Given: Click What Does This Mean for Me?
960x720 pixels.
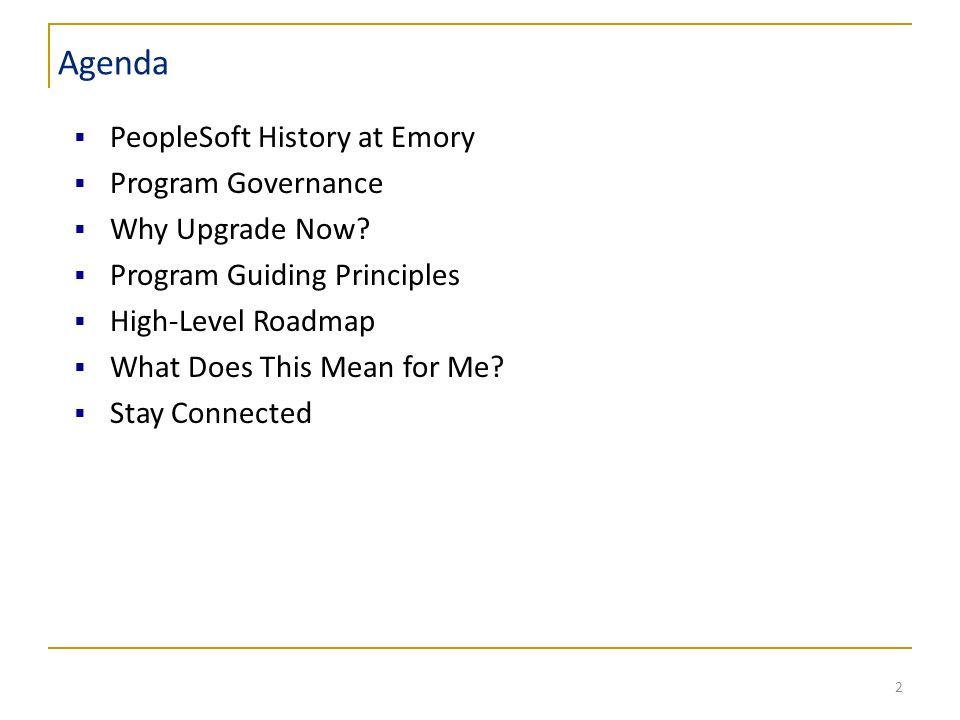Looking at the screenshot, I should [x=307, y=367].
